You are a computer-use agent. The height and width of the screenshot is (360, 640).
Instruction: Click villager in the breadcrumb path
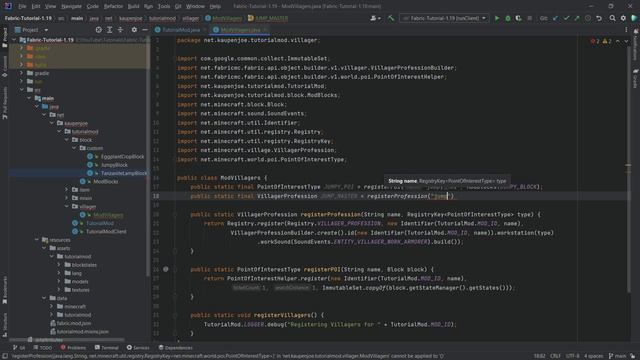[191, 18]
